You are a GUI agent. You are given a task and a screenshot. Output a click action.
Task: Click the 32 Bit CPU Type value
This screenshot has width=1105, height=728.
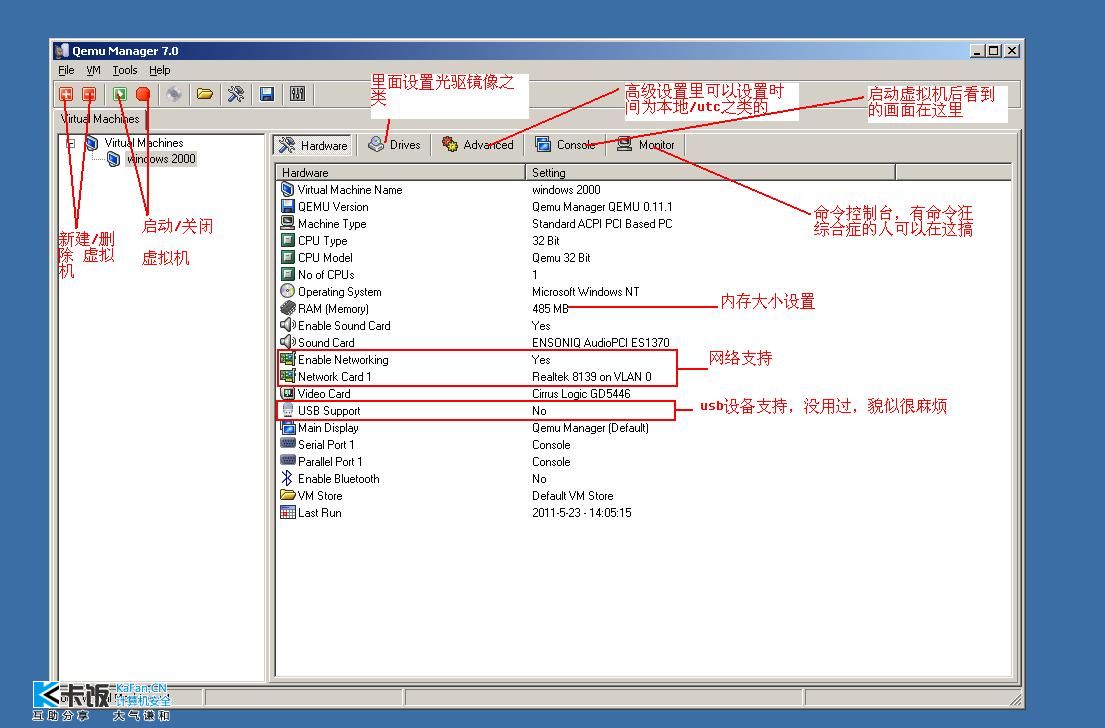(x=546, y=240)
